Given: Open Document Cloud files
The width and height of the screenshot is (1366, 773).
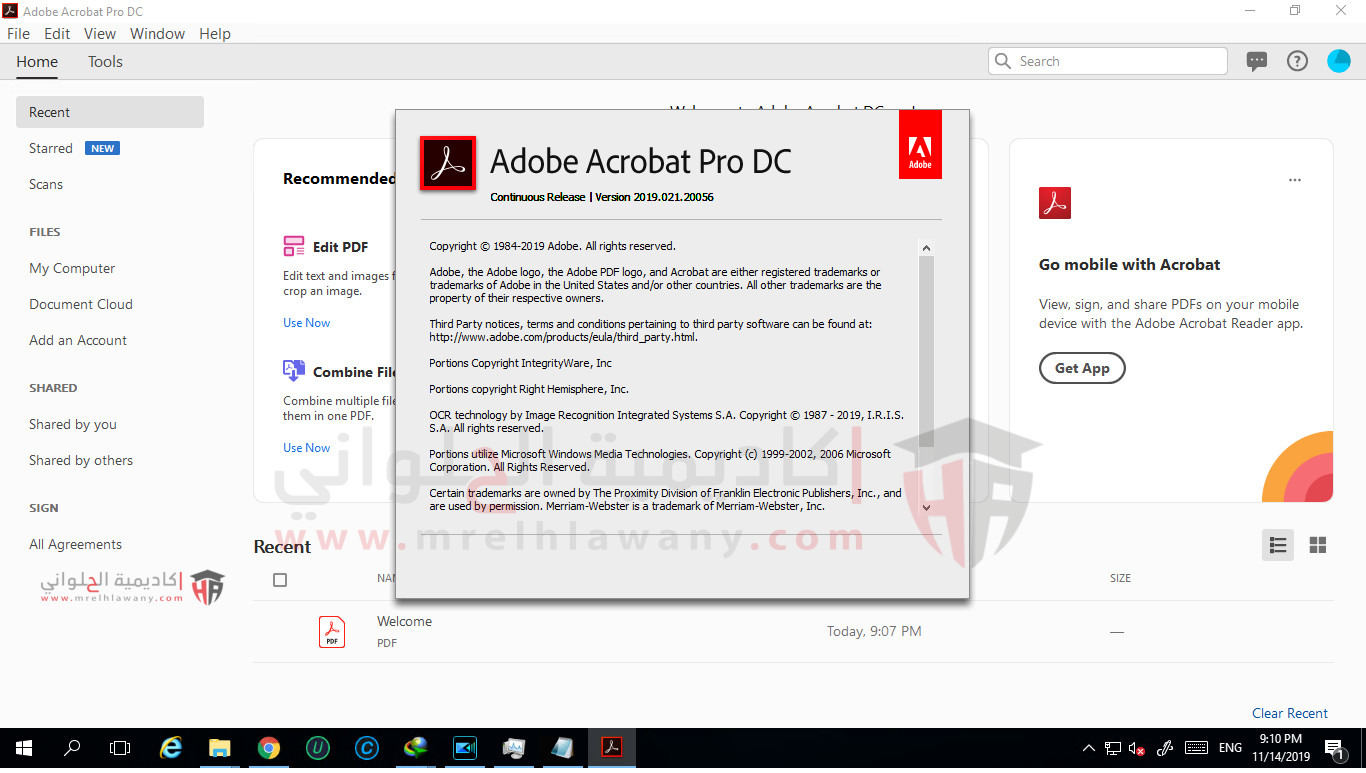Looking at the screenshot, I should point(81,304).
